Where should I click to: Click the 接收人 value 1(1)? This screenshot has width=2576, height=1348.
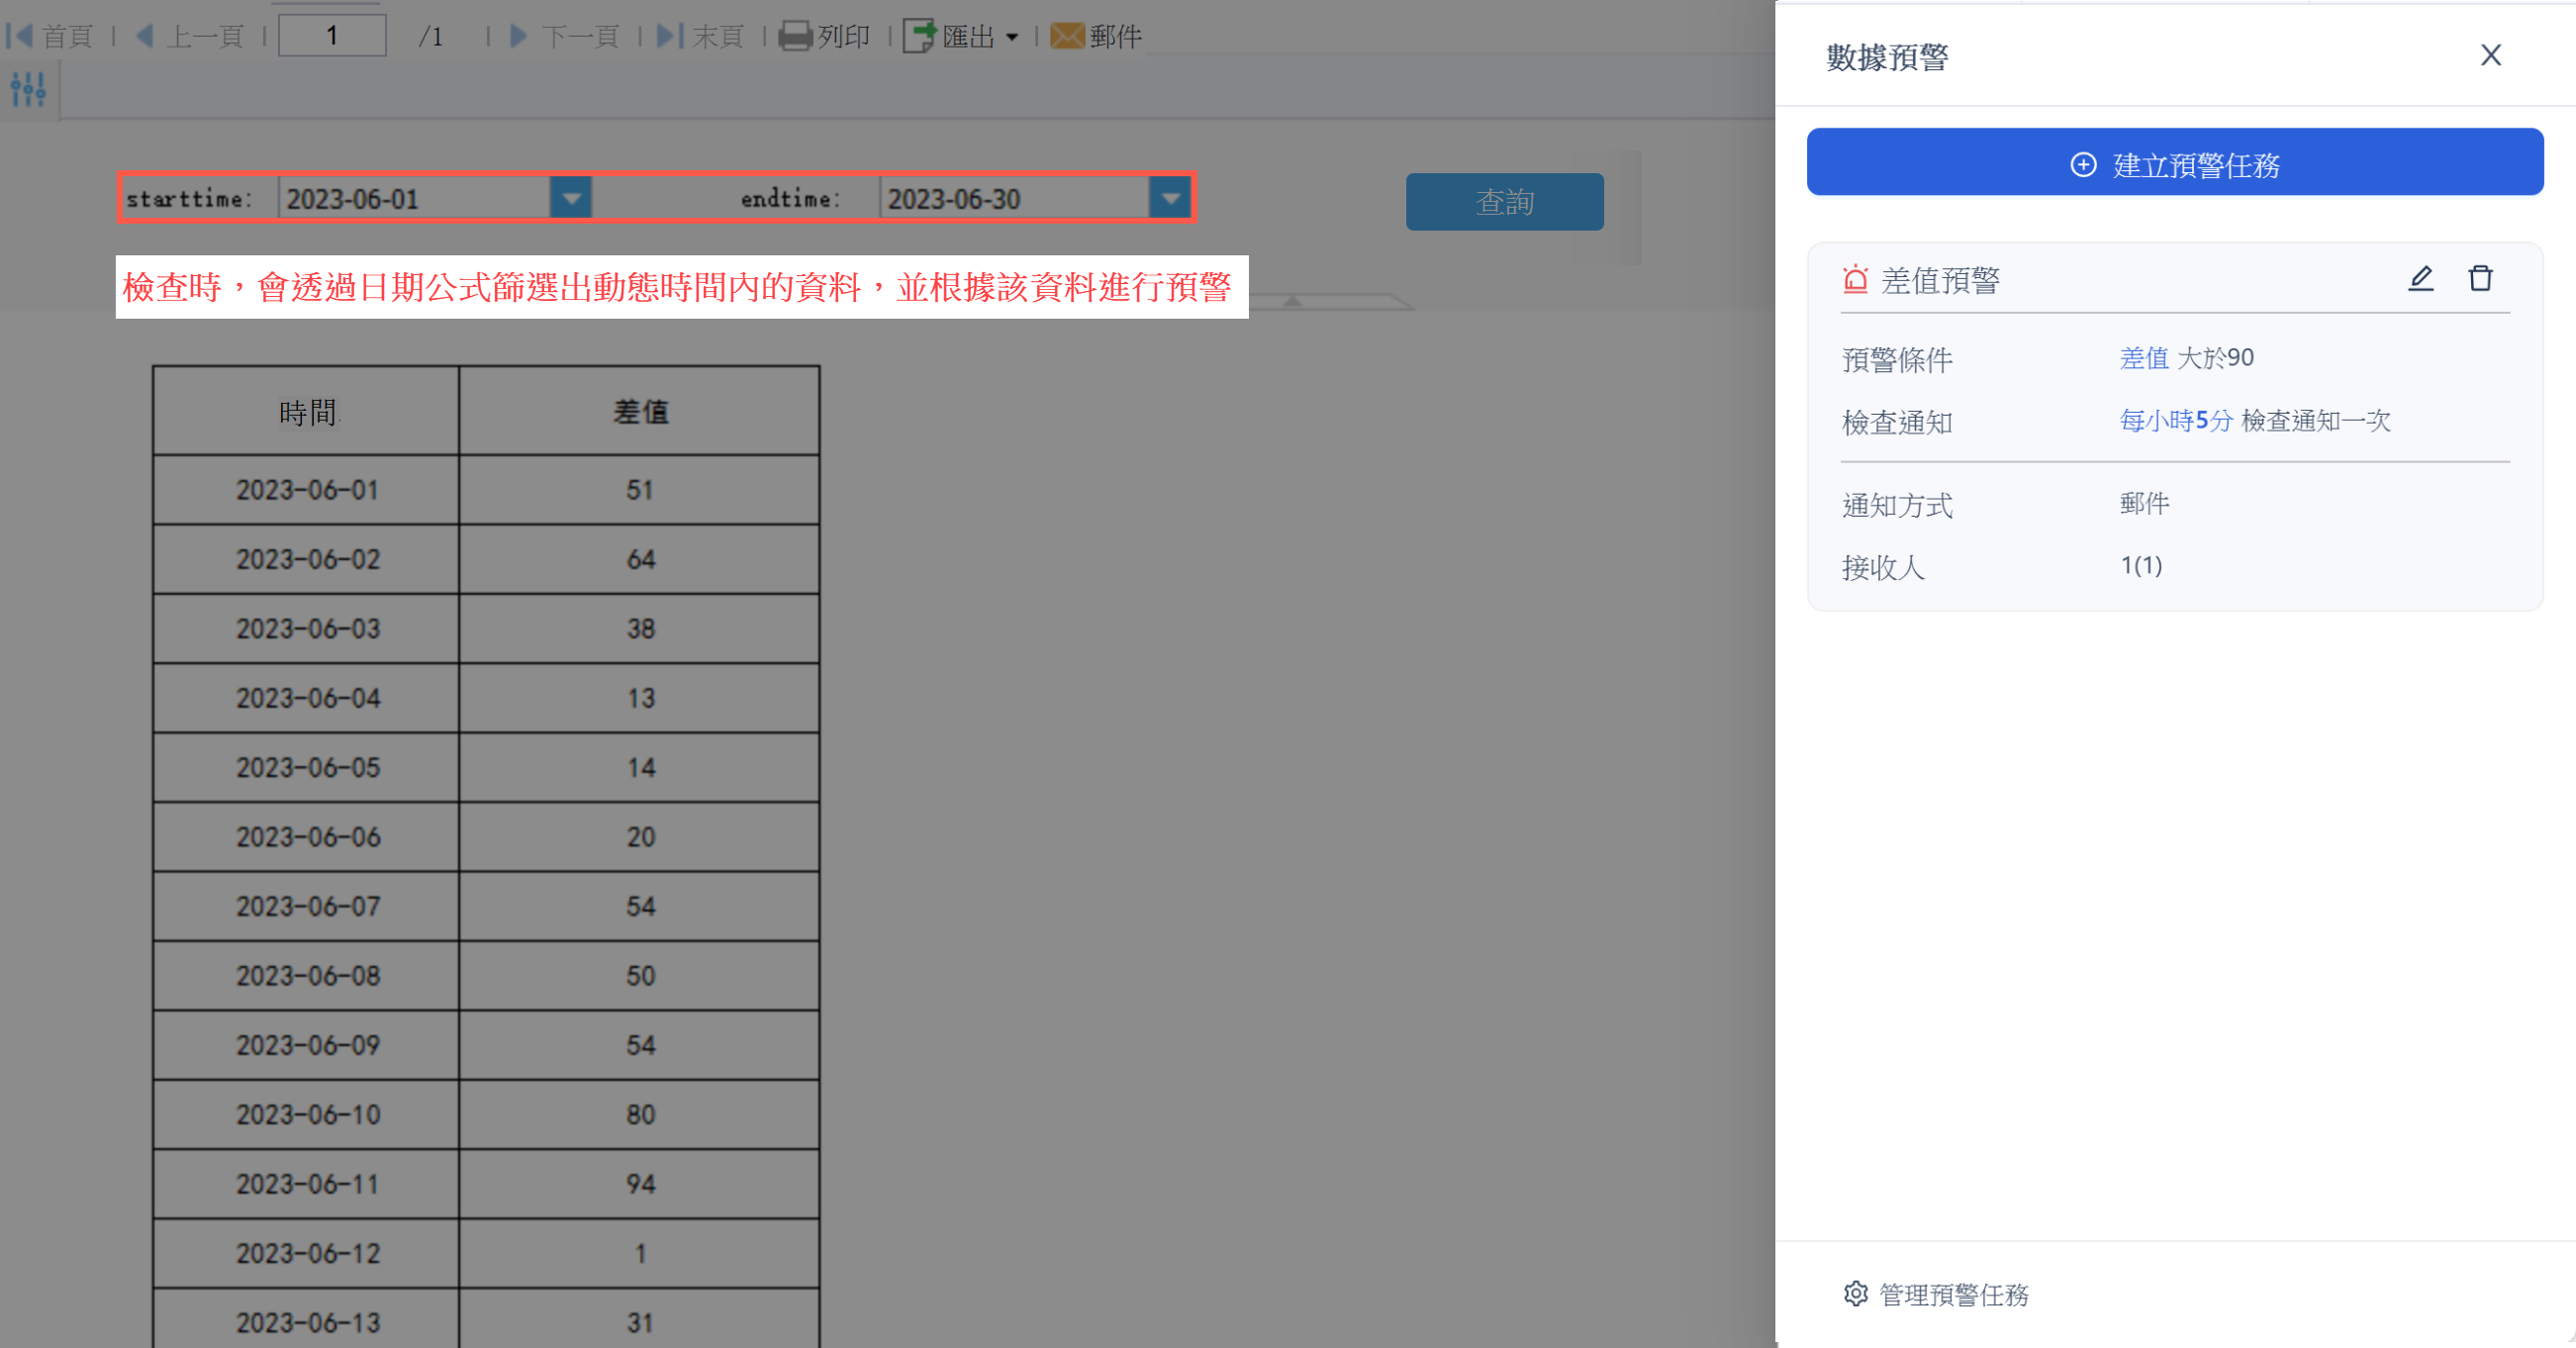(2141, 565)
